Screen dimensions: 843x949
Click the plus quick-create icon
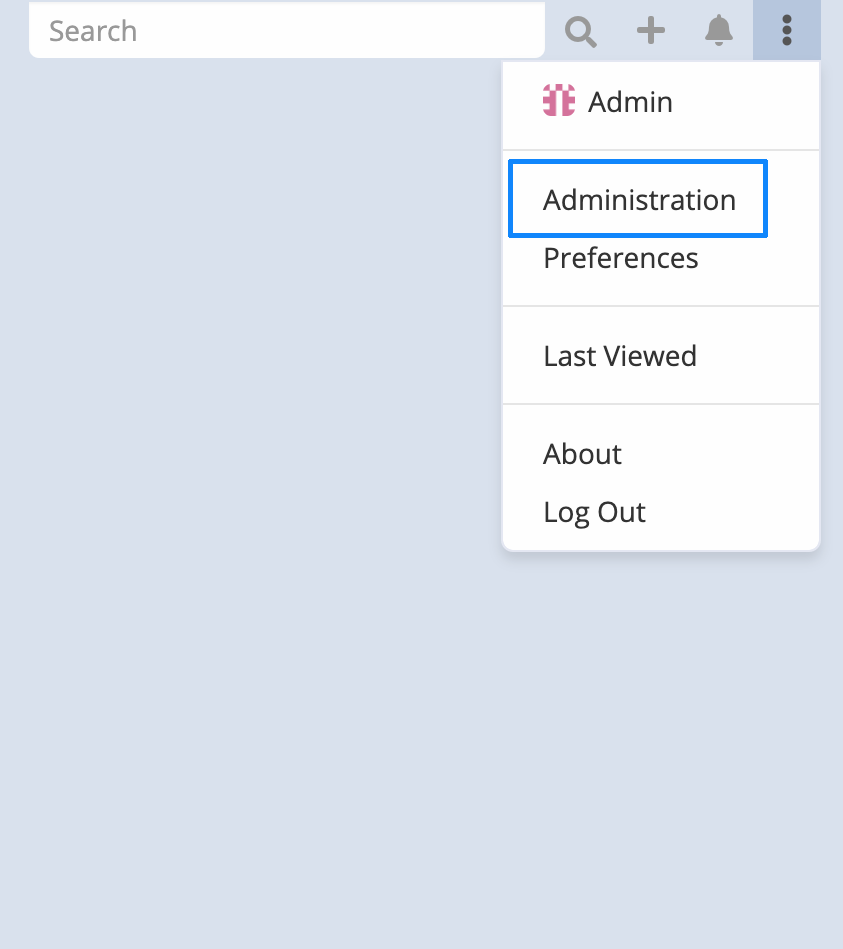[x=651, y=31]
